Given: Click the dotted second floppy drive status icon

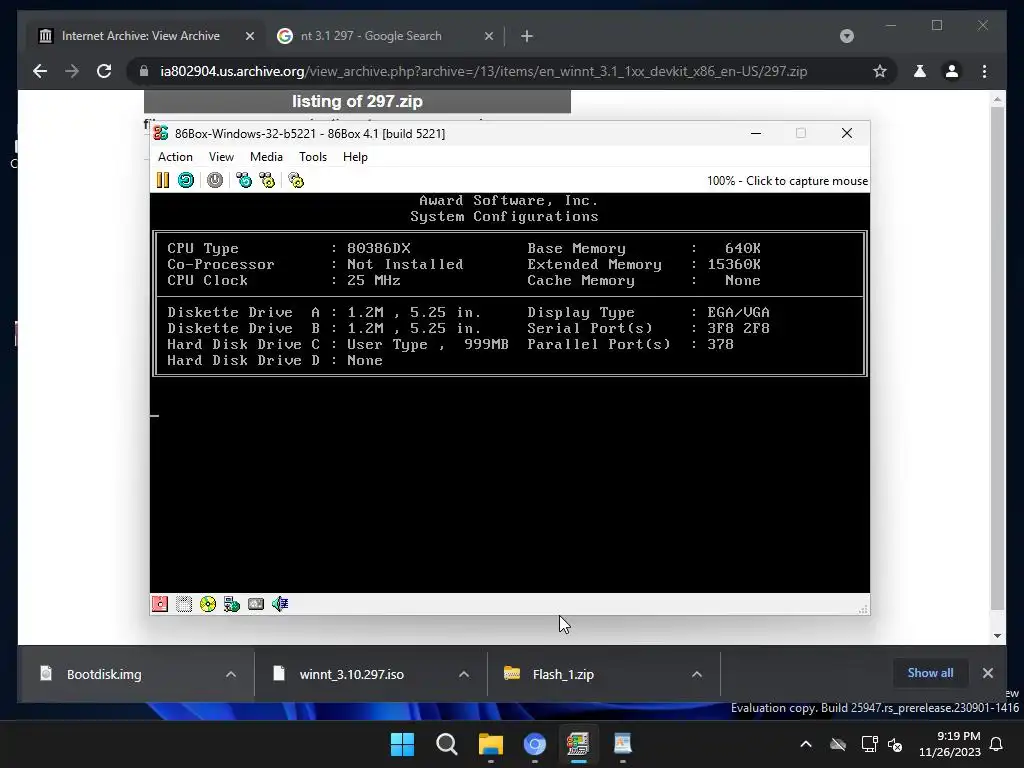Looking at the screenshot, I should (x=184, y=604).
